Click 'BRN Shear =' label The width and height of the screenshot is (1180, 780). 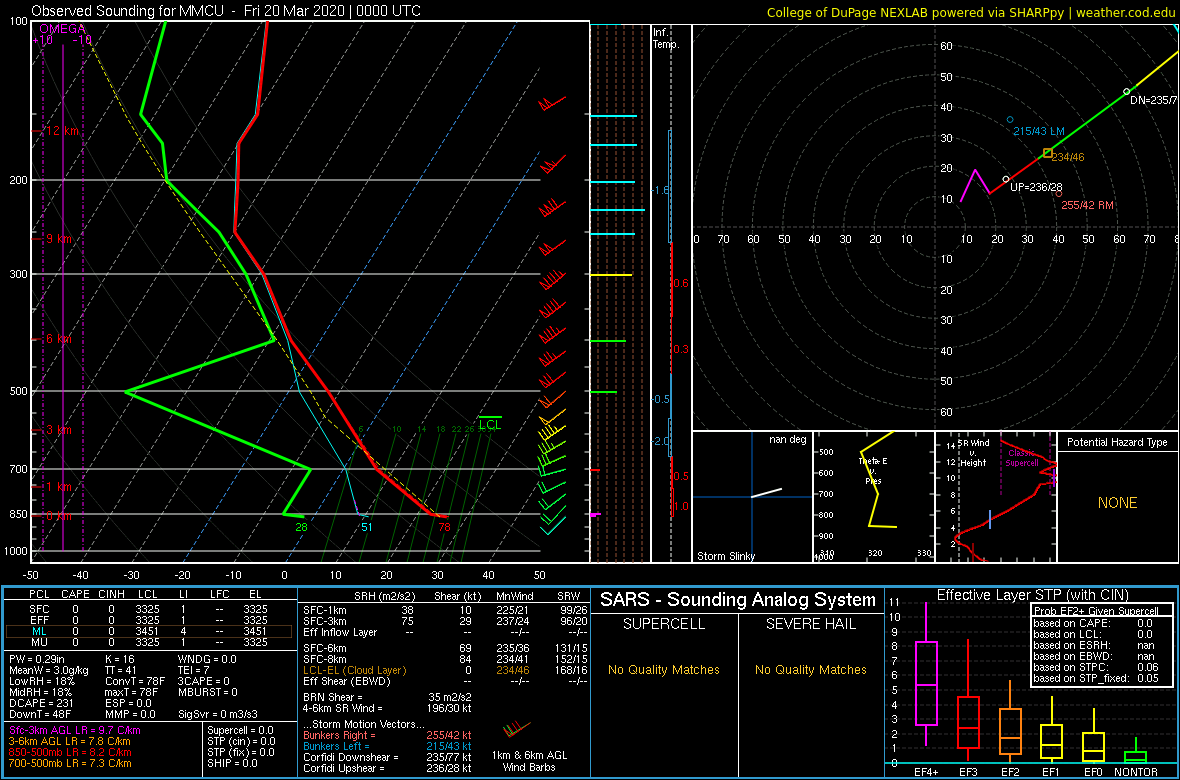pyautogui.click(x=333, y=696)
